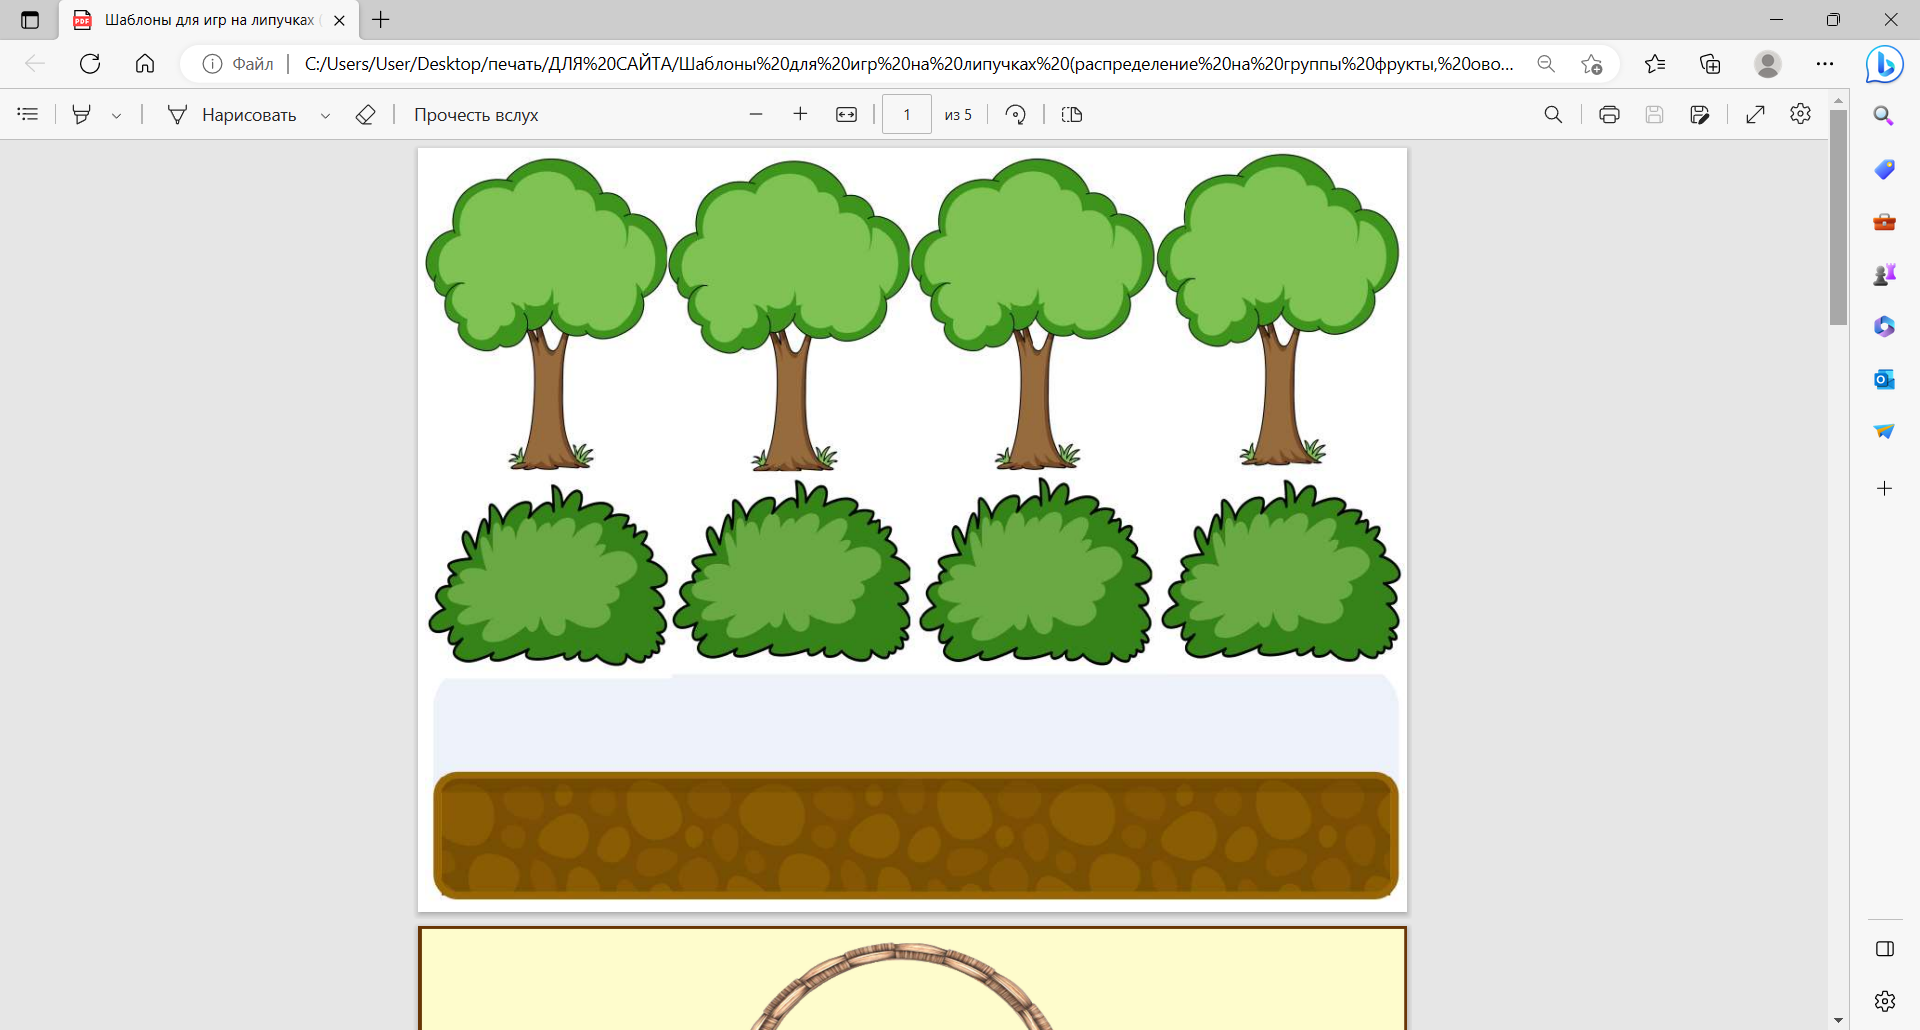Screen dimensions: 1920x1030
Task: Fit PDF page to width
Action: 846,115
